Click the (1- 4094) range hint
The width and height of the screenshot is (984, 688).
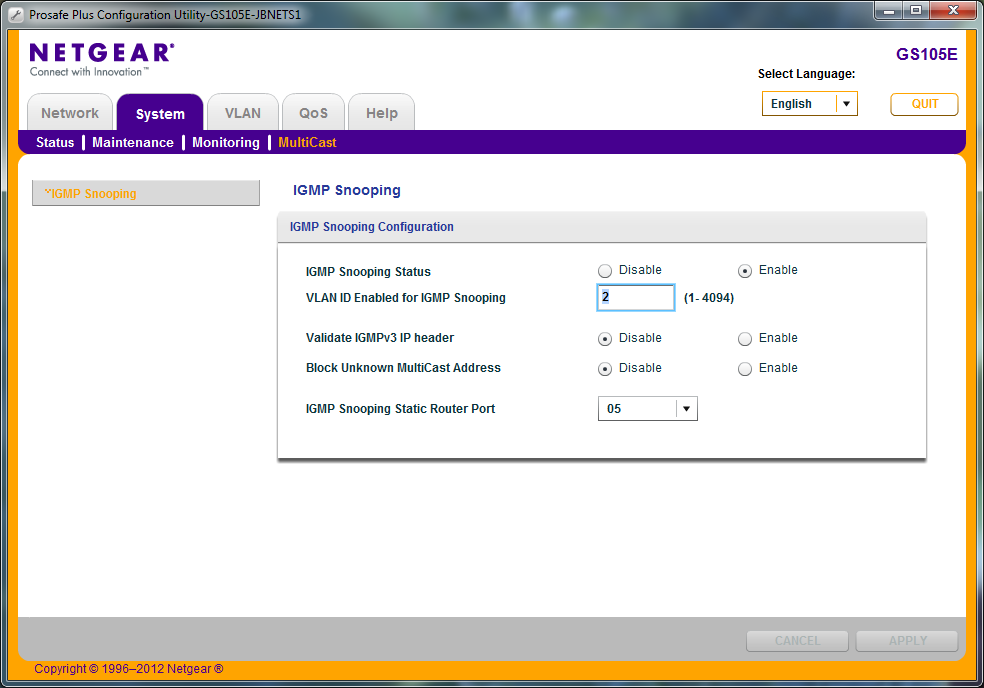coord(709,298)
